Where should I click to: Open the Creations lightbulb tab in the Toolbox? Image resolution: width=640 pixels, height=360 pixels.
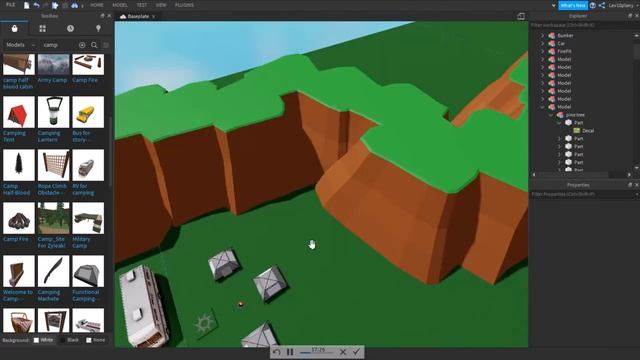98,29
